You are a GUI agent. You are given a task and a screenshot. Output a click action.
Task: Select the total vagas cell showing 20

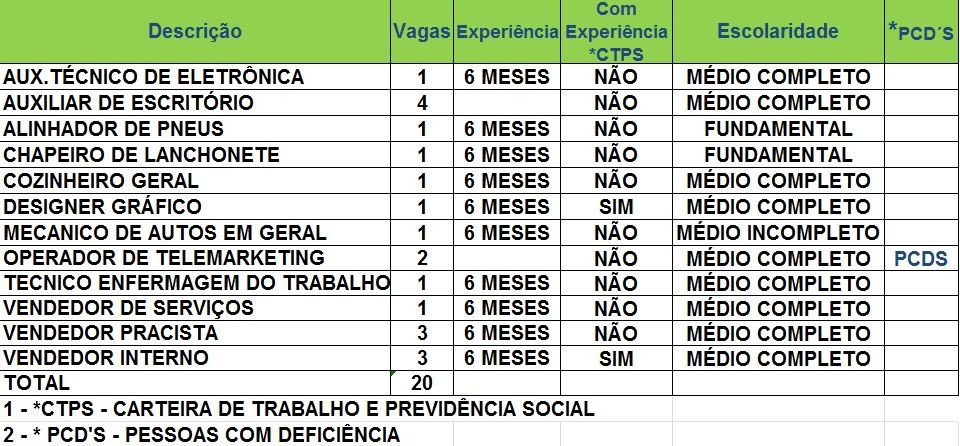click(x=422, y=382)
